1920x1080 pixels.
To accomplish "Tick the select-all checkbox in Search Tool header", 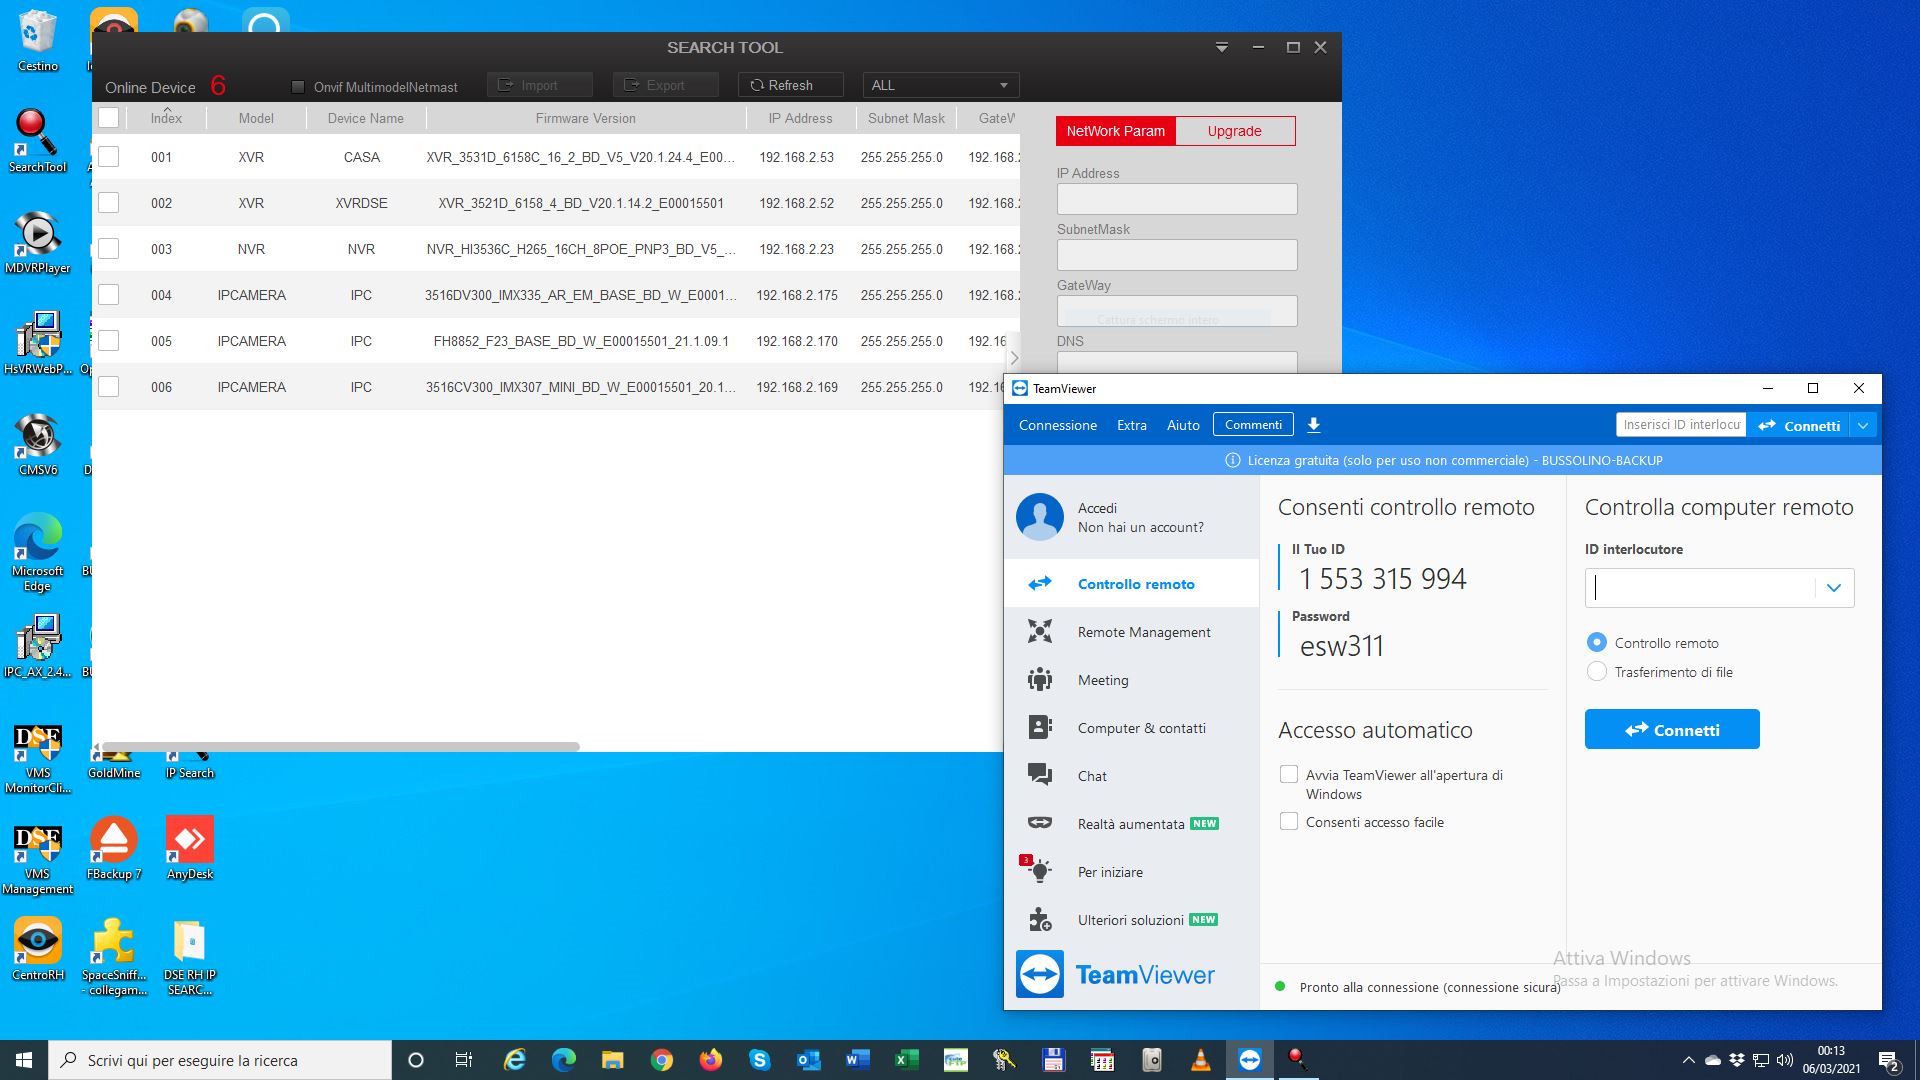I will point(108,117).
